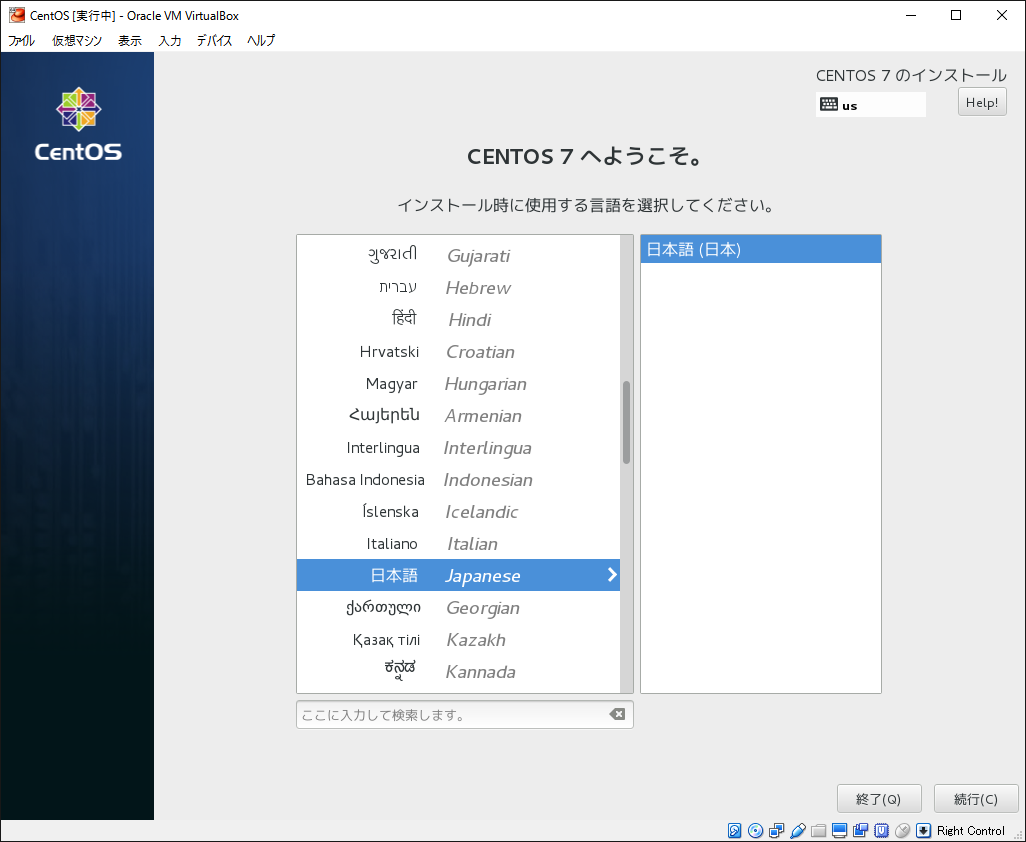The height and width of the screenshot is (842, 1026).
Task: Open the デバイス menu
Action: 213,41
